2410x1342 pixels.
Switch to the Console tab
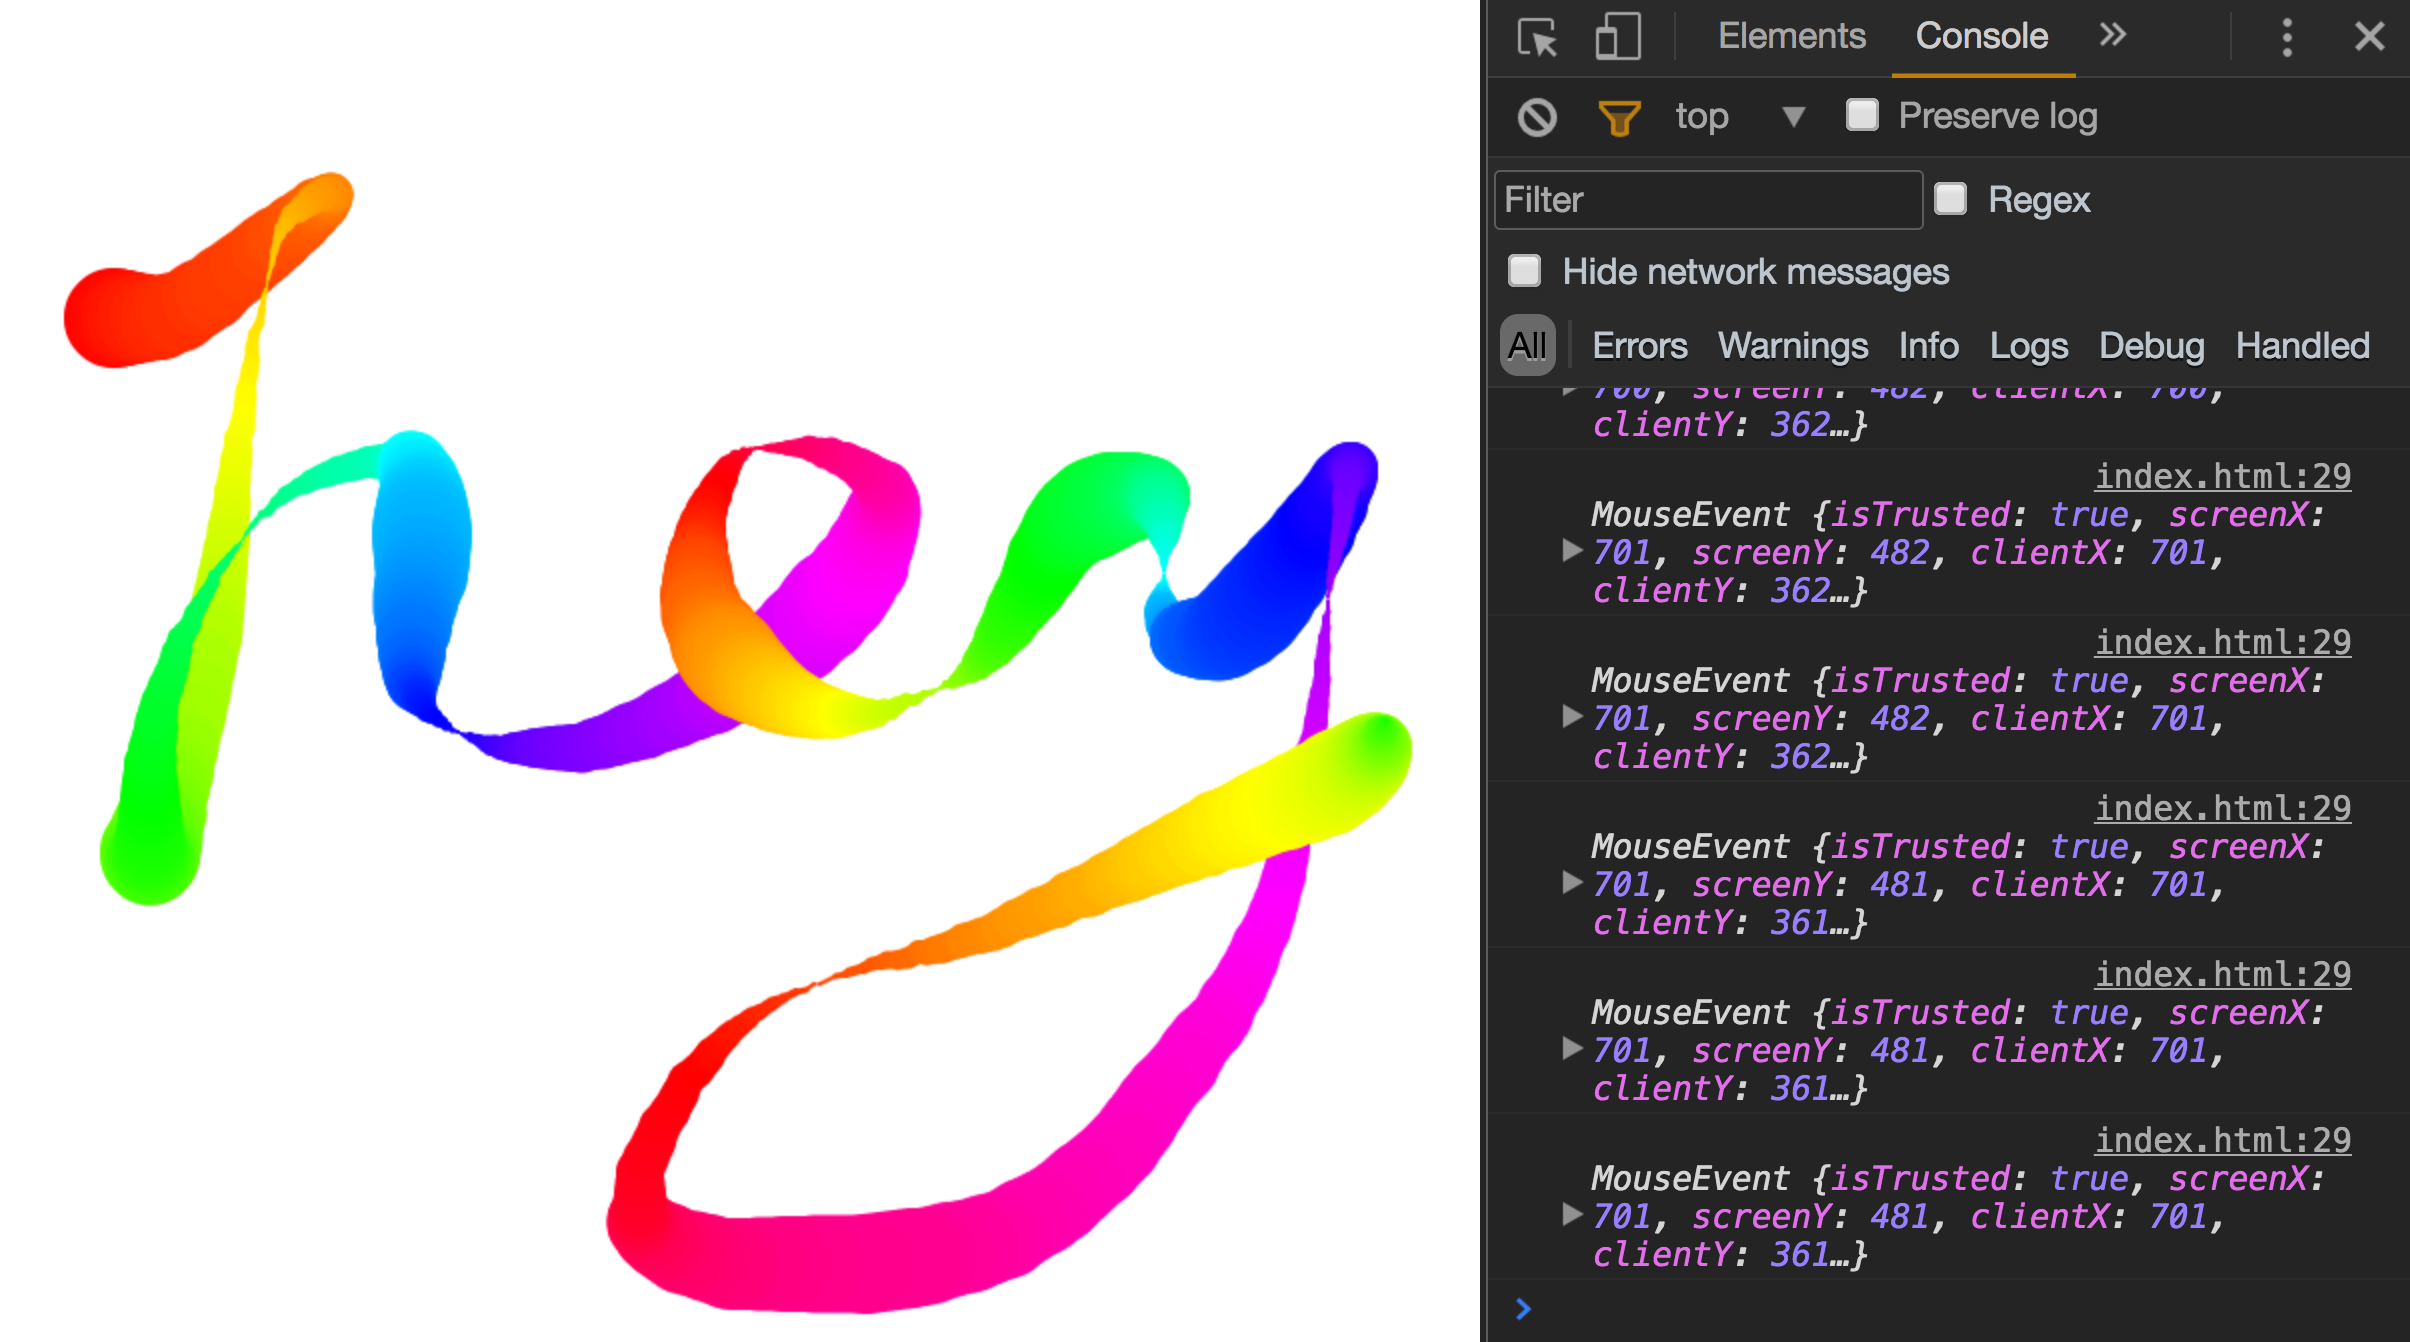[x=1980, y=35]
